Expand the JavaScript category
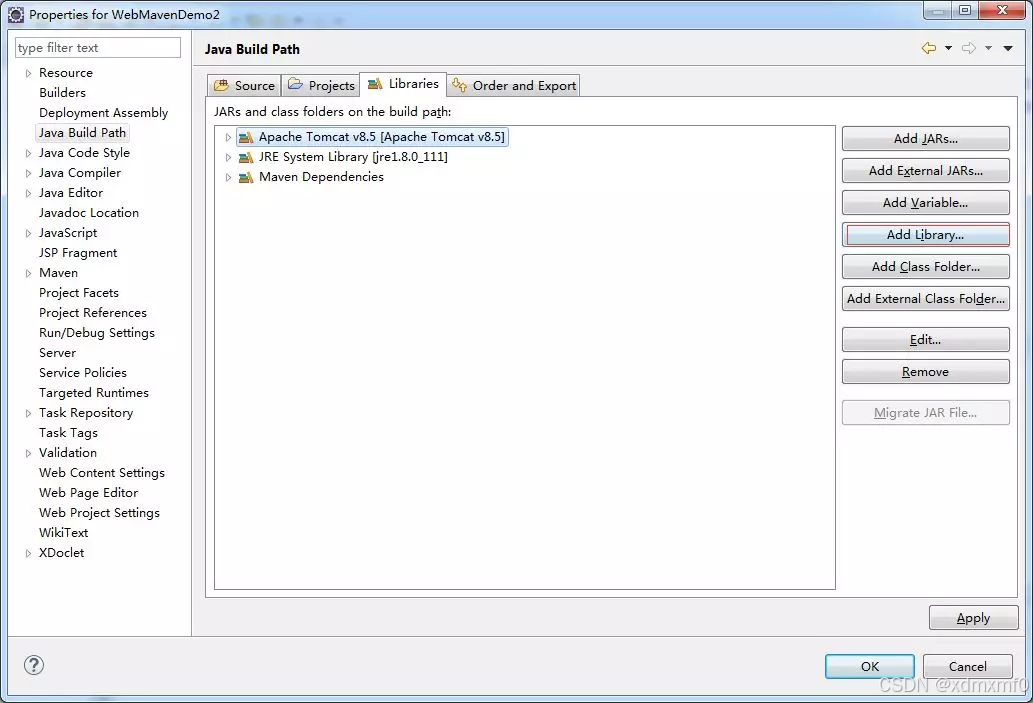 pyautogui.click(x=28, y=233)
